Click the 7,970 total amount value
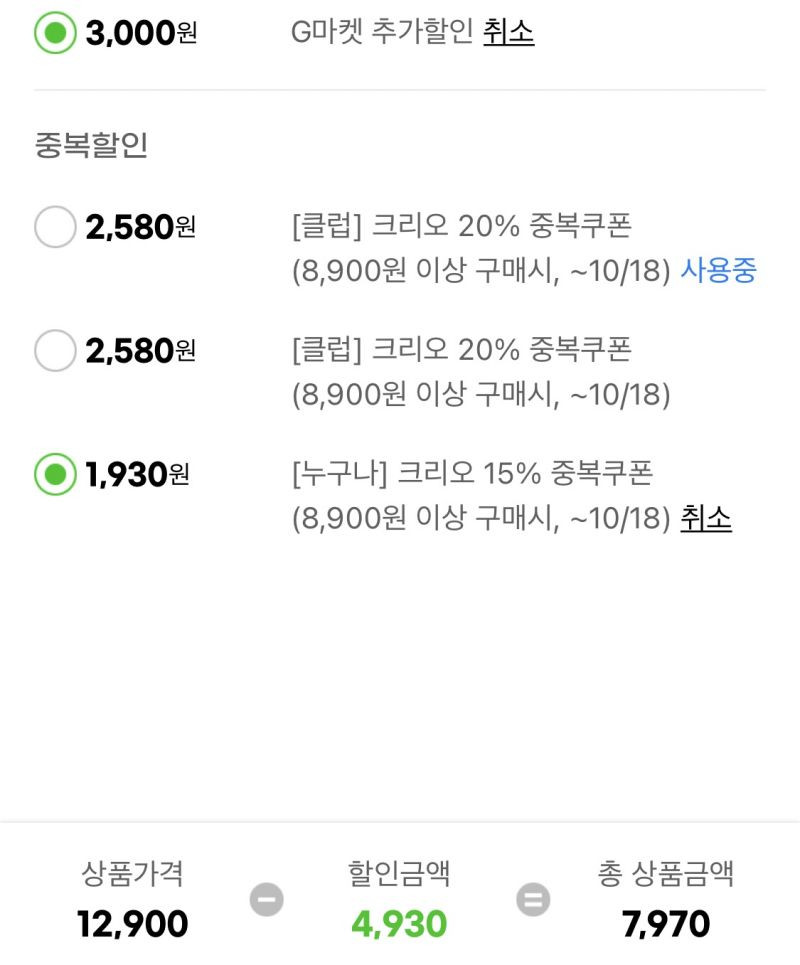The width and height of the screenshot is (800, 965). pos(666,924)
